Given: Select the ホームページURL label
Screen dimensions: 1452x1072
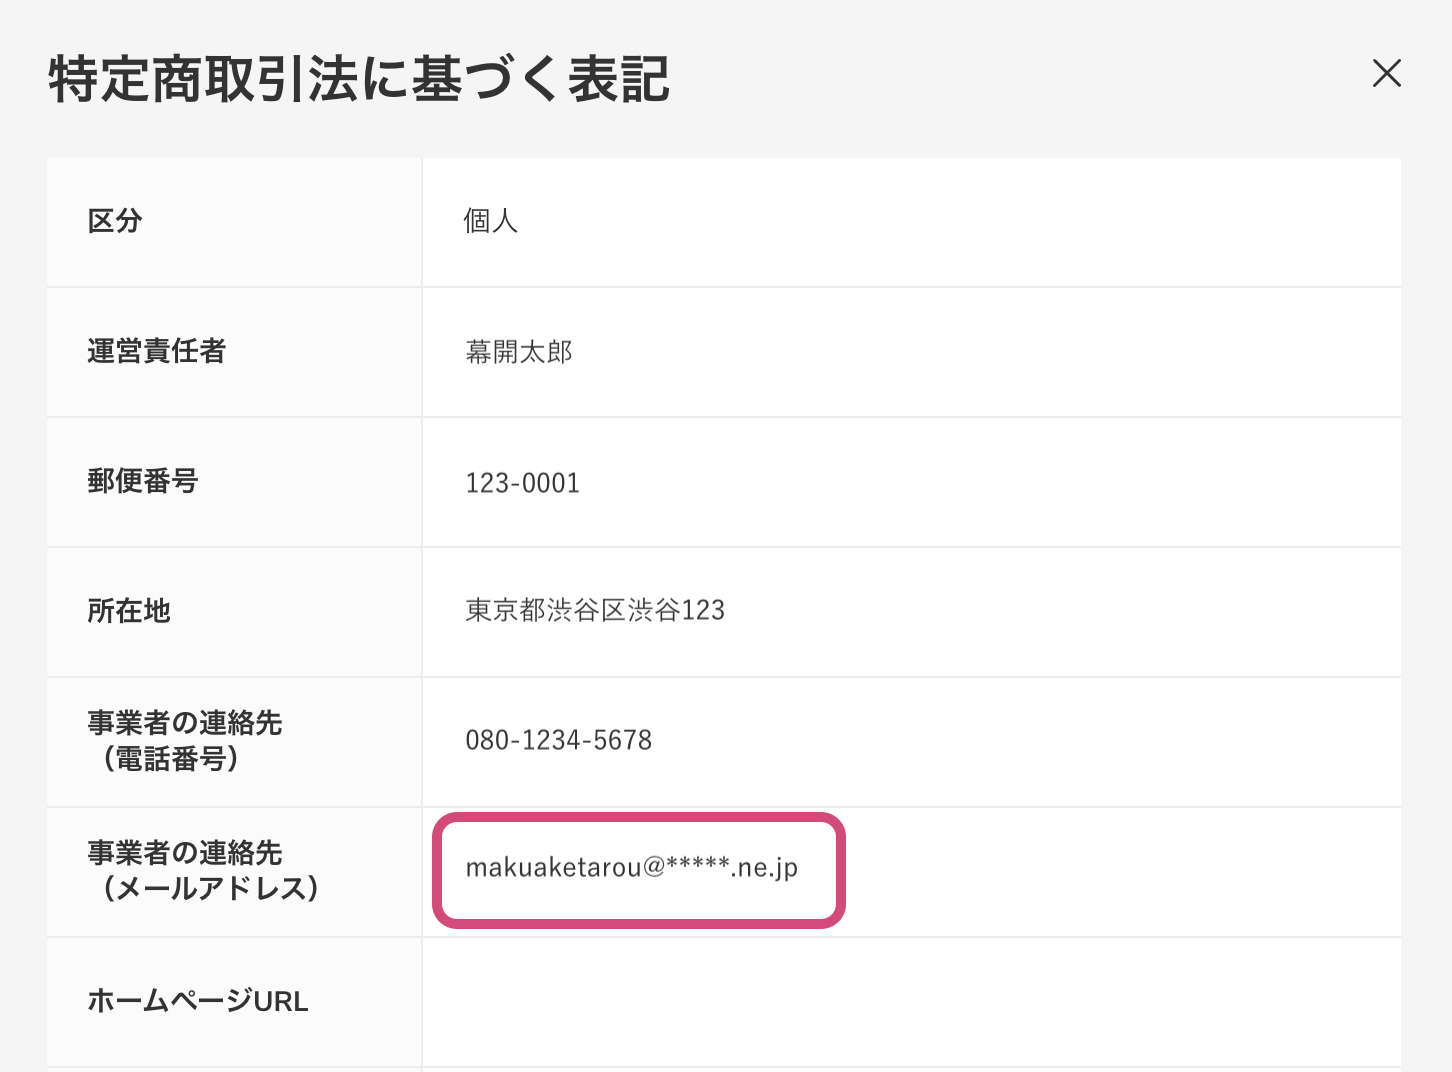Looking at the screenshot, I should click(197, 1001).
